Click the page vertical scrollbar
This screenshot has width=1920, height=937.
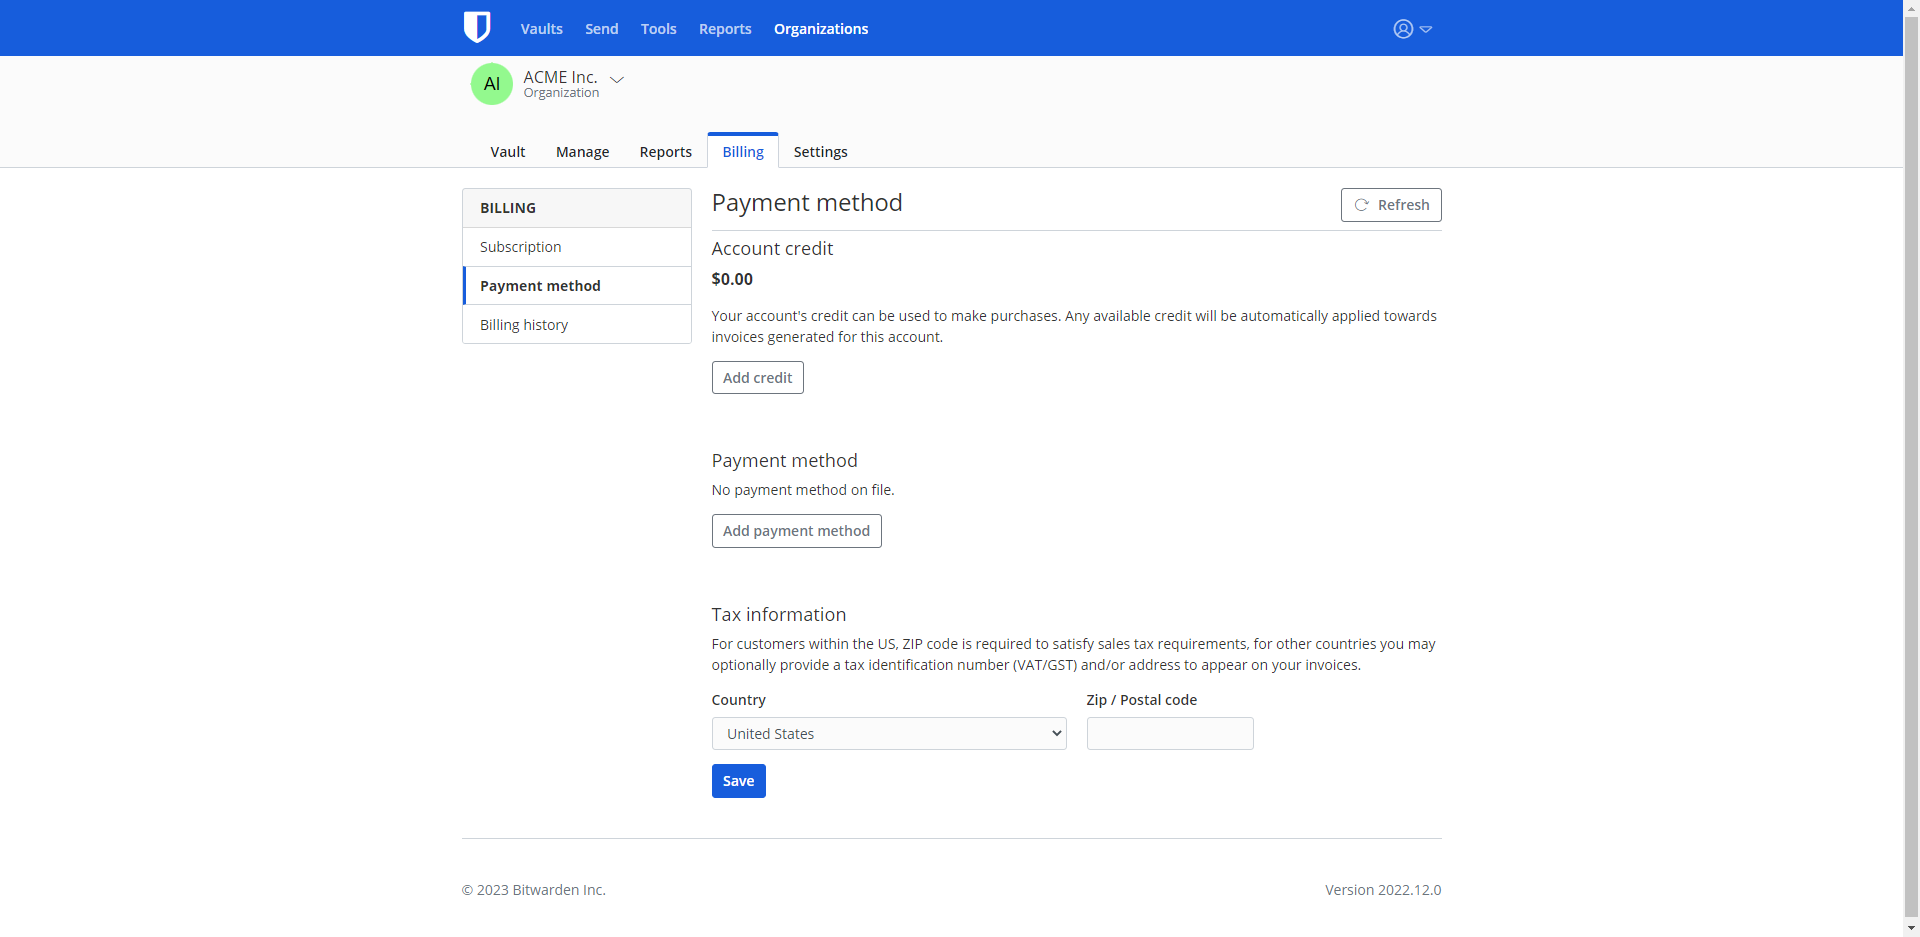tap(1911, 468)
